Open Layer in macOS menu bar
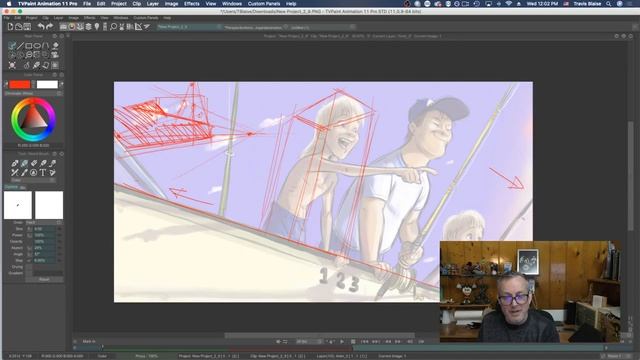640x360 pixels. [x=153, y=4]
